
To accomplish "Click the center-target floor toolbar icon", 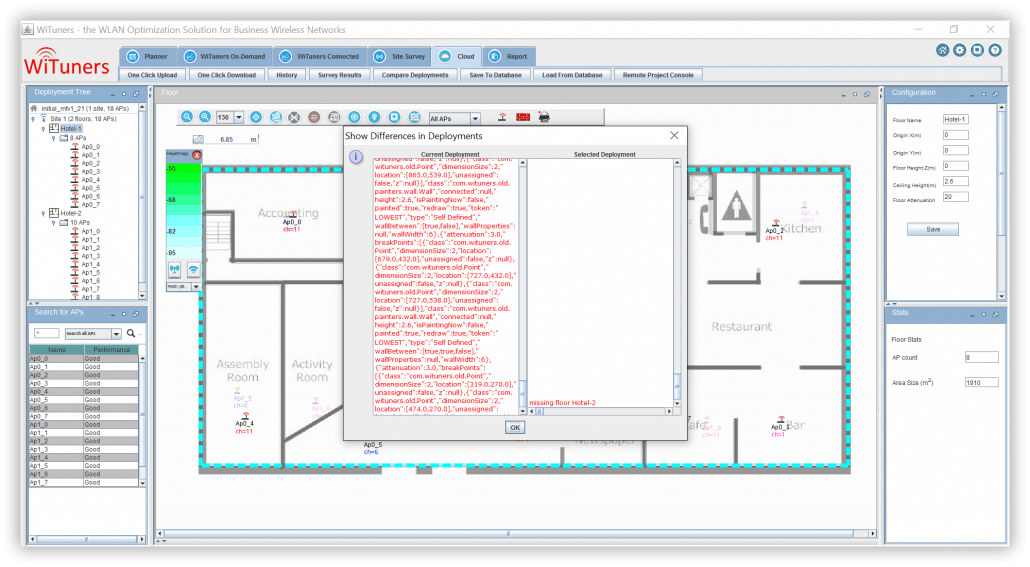I will click(256, 117).
